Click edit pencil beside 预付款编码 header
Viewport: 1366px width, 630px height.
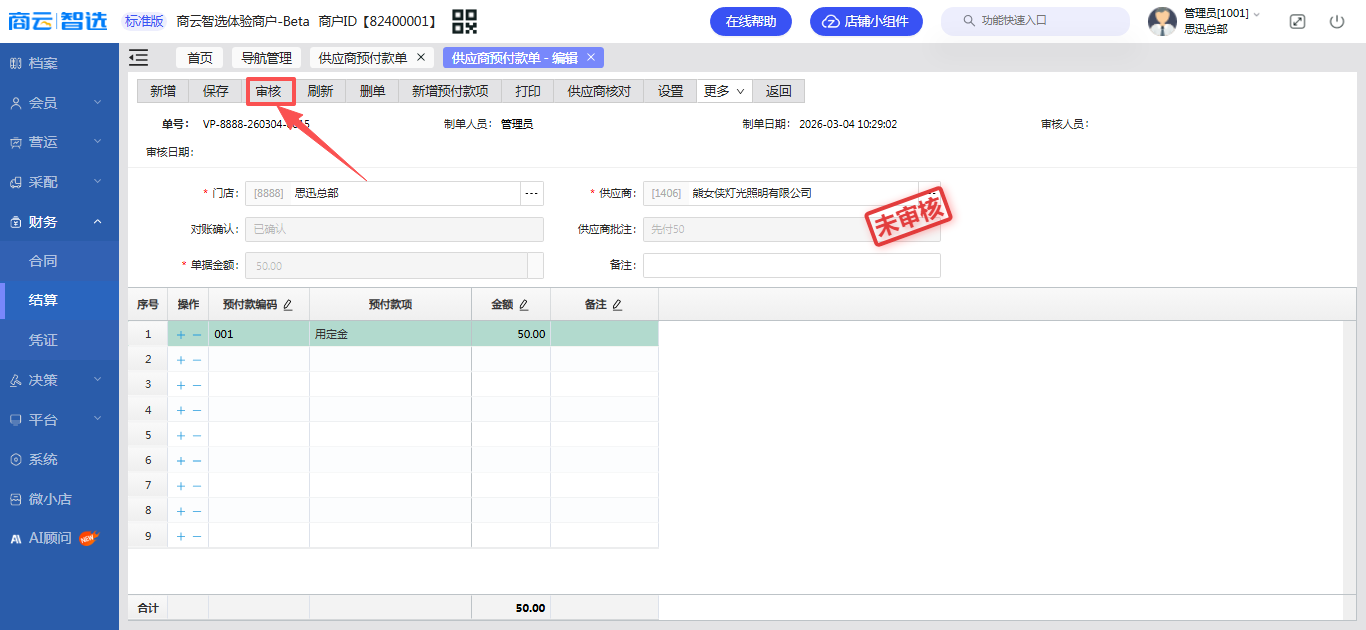click(288, 305)
